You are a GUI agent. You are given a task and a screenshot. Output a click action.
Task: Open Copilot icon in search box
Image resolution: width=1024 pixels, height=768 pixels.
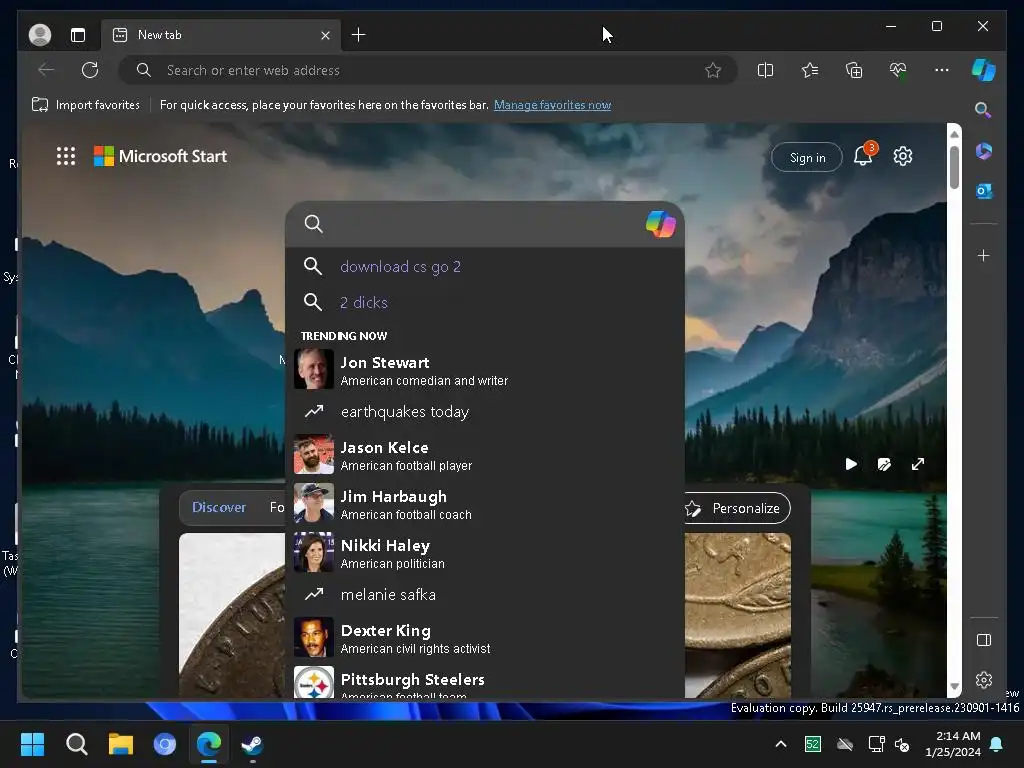pyautogui.click(x=660, y=224)
